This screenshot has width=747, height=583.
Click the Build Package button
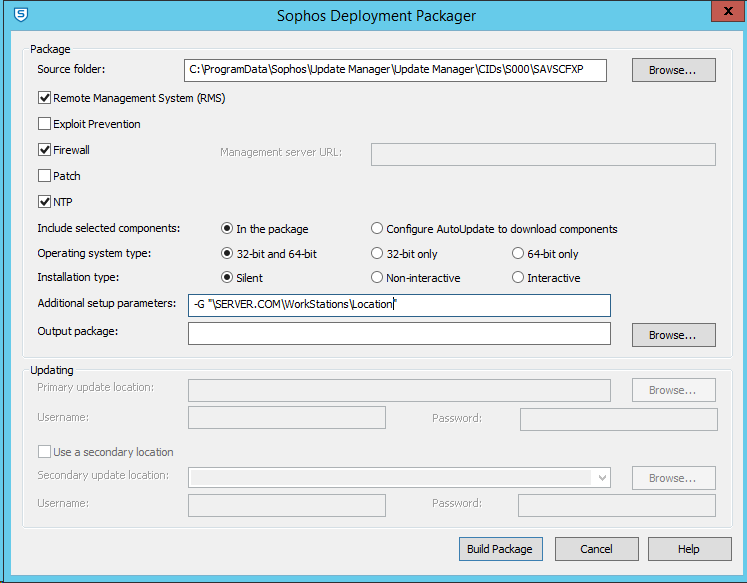click(500, 549)
